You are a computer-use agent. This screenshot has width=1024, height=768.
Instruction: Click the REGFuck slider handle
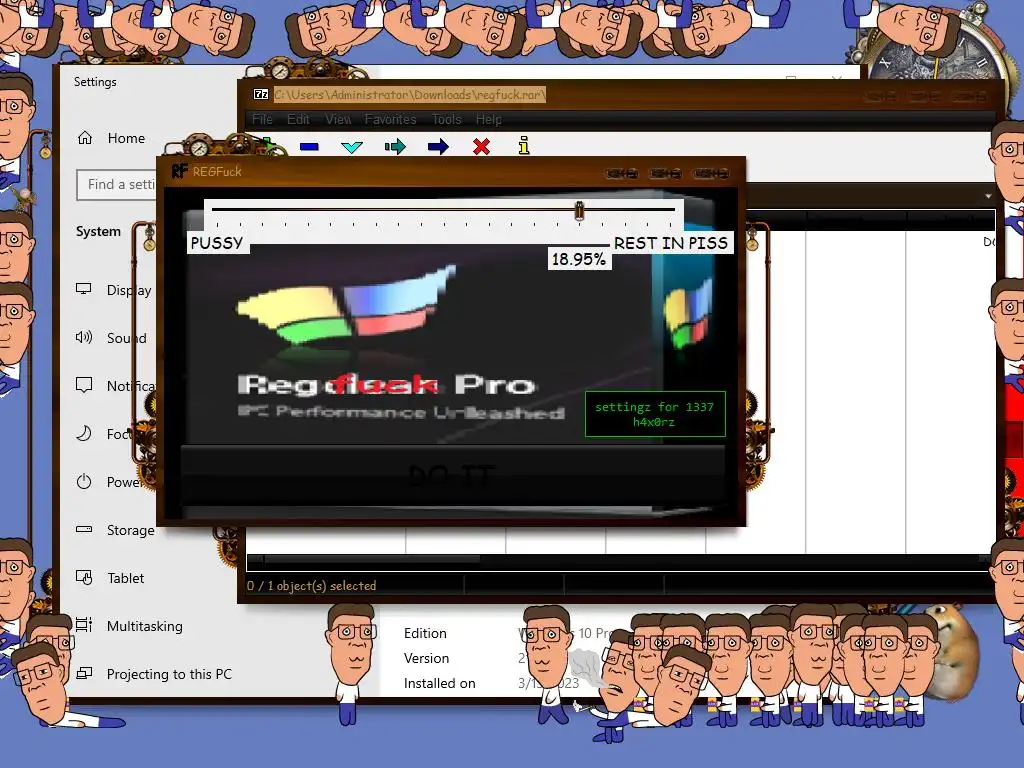pos(579,210)
